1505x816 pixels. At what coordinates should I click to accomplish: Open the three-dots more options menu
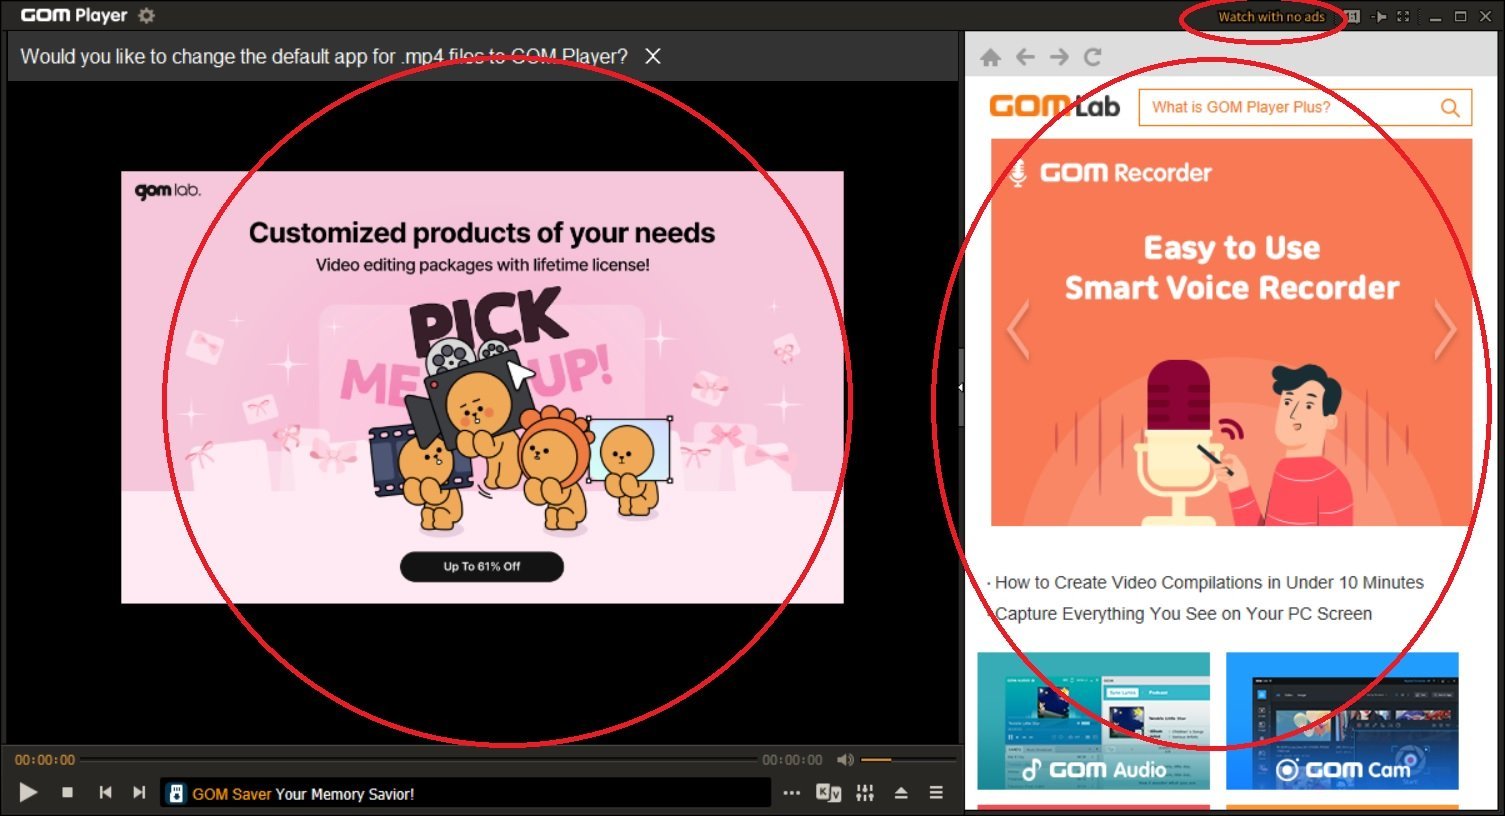pyautogui.click(x=791, y=793)
